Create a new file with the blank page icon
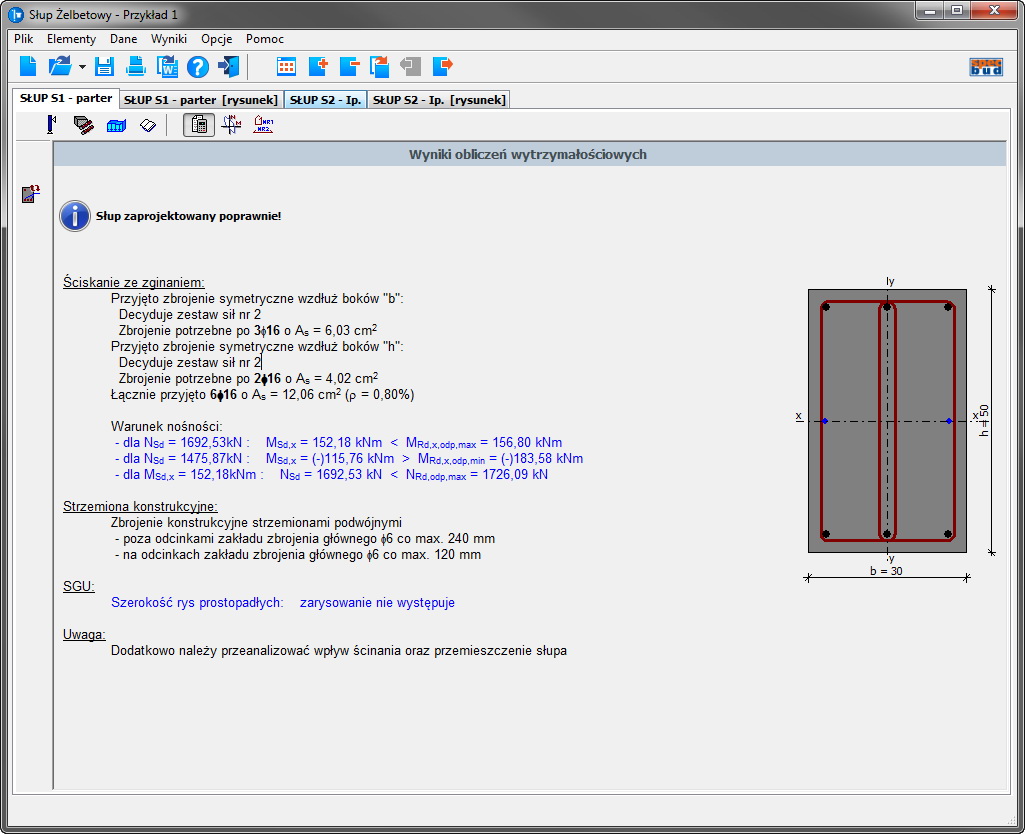 click(28, 67)
